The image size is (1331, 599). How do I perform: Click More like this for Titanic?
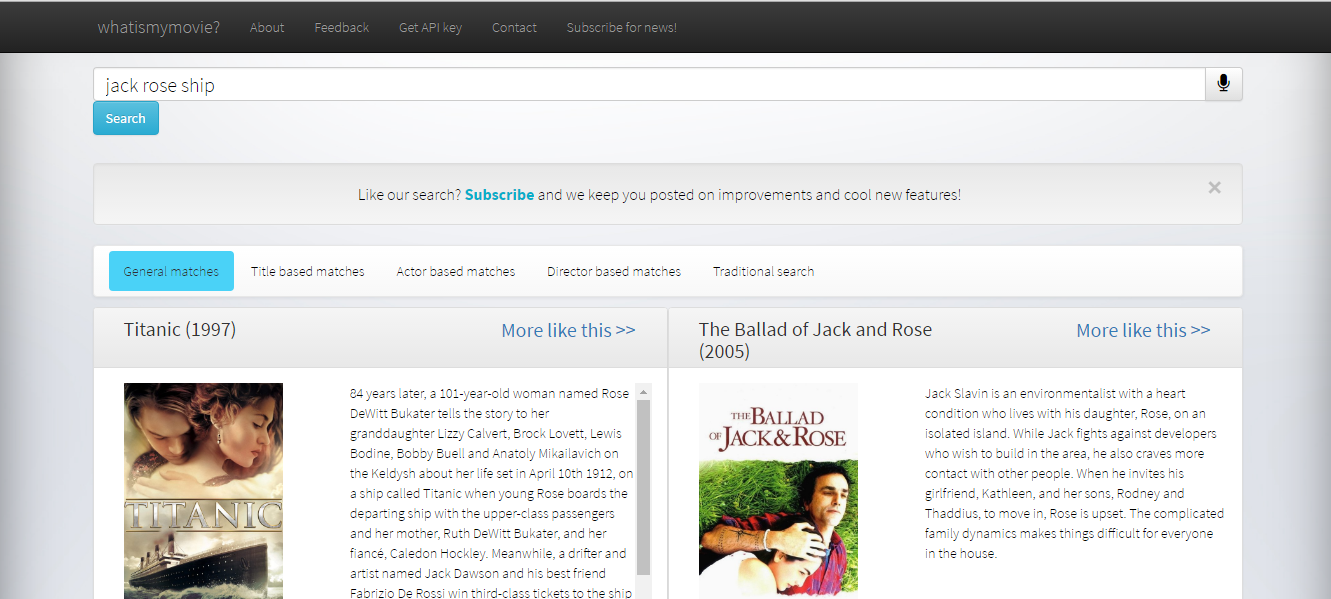[x=568, y=330]
